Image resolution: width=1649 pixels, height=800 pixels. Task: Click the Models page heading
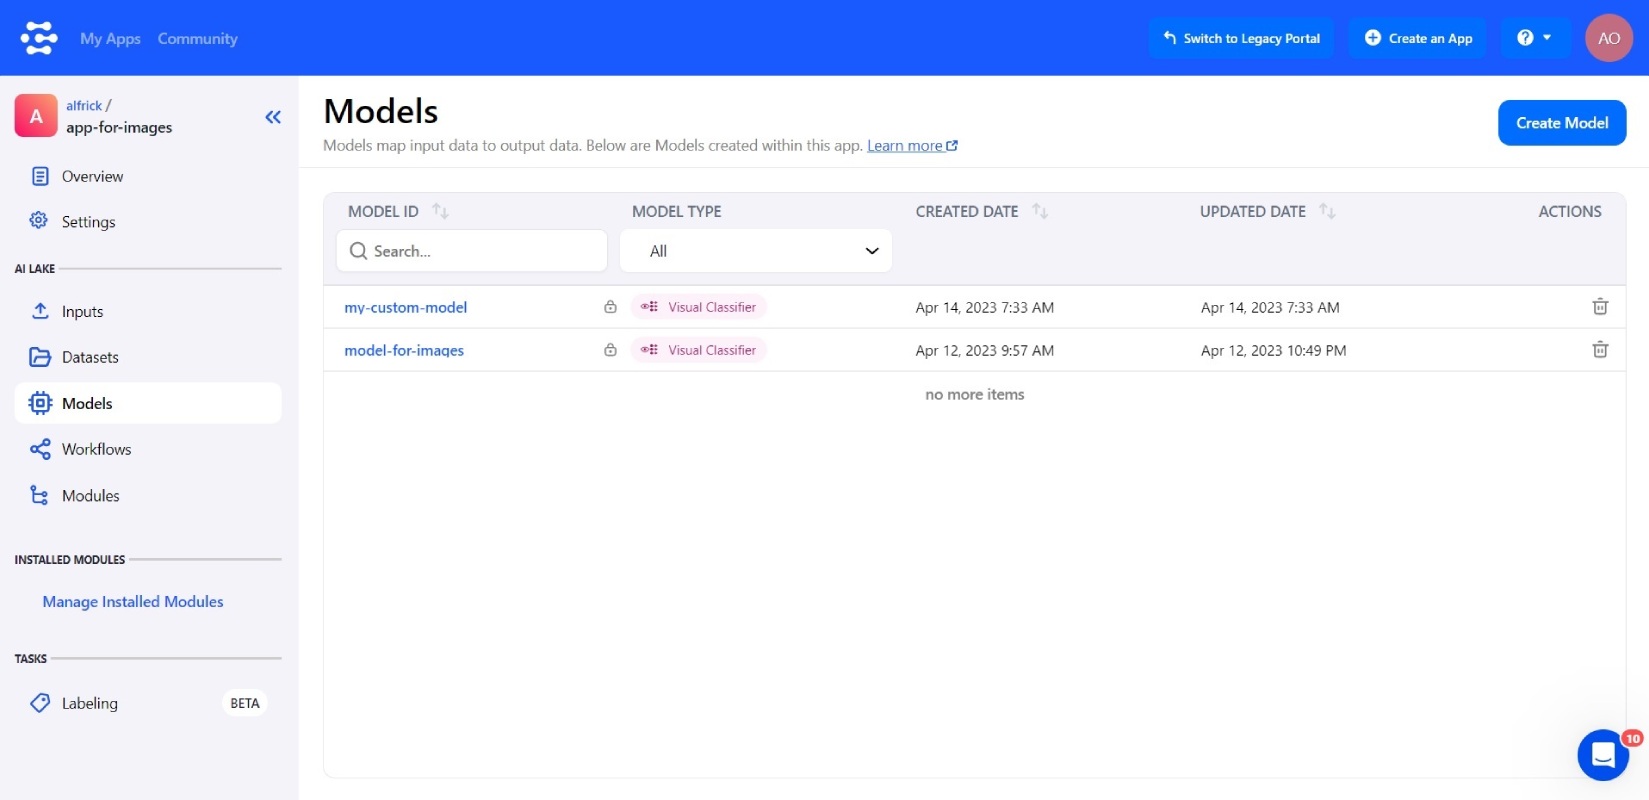click(381, 110)
